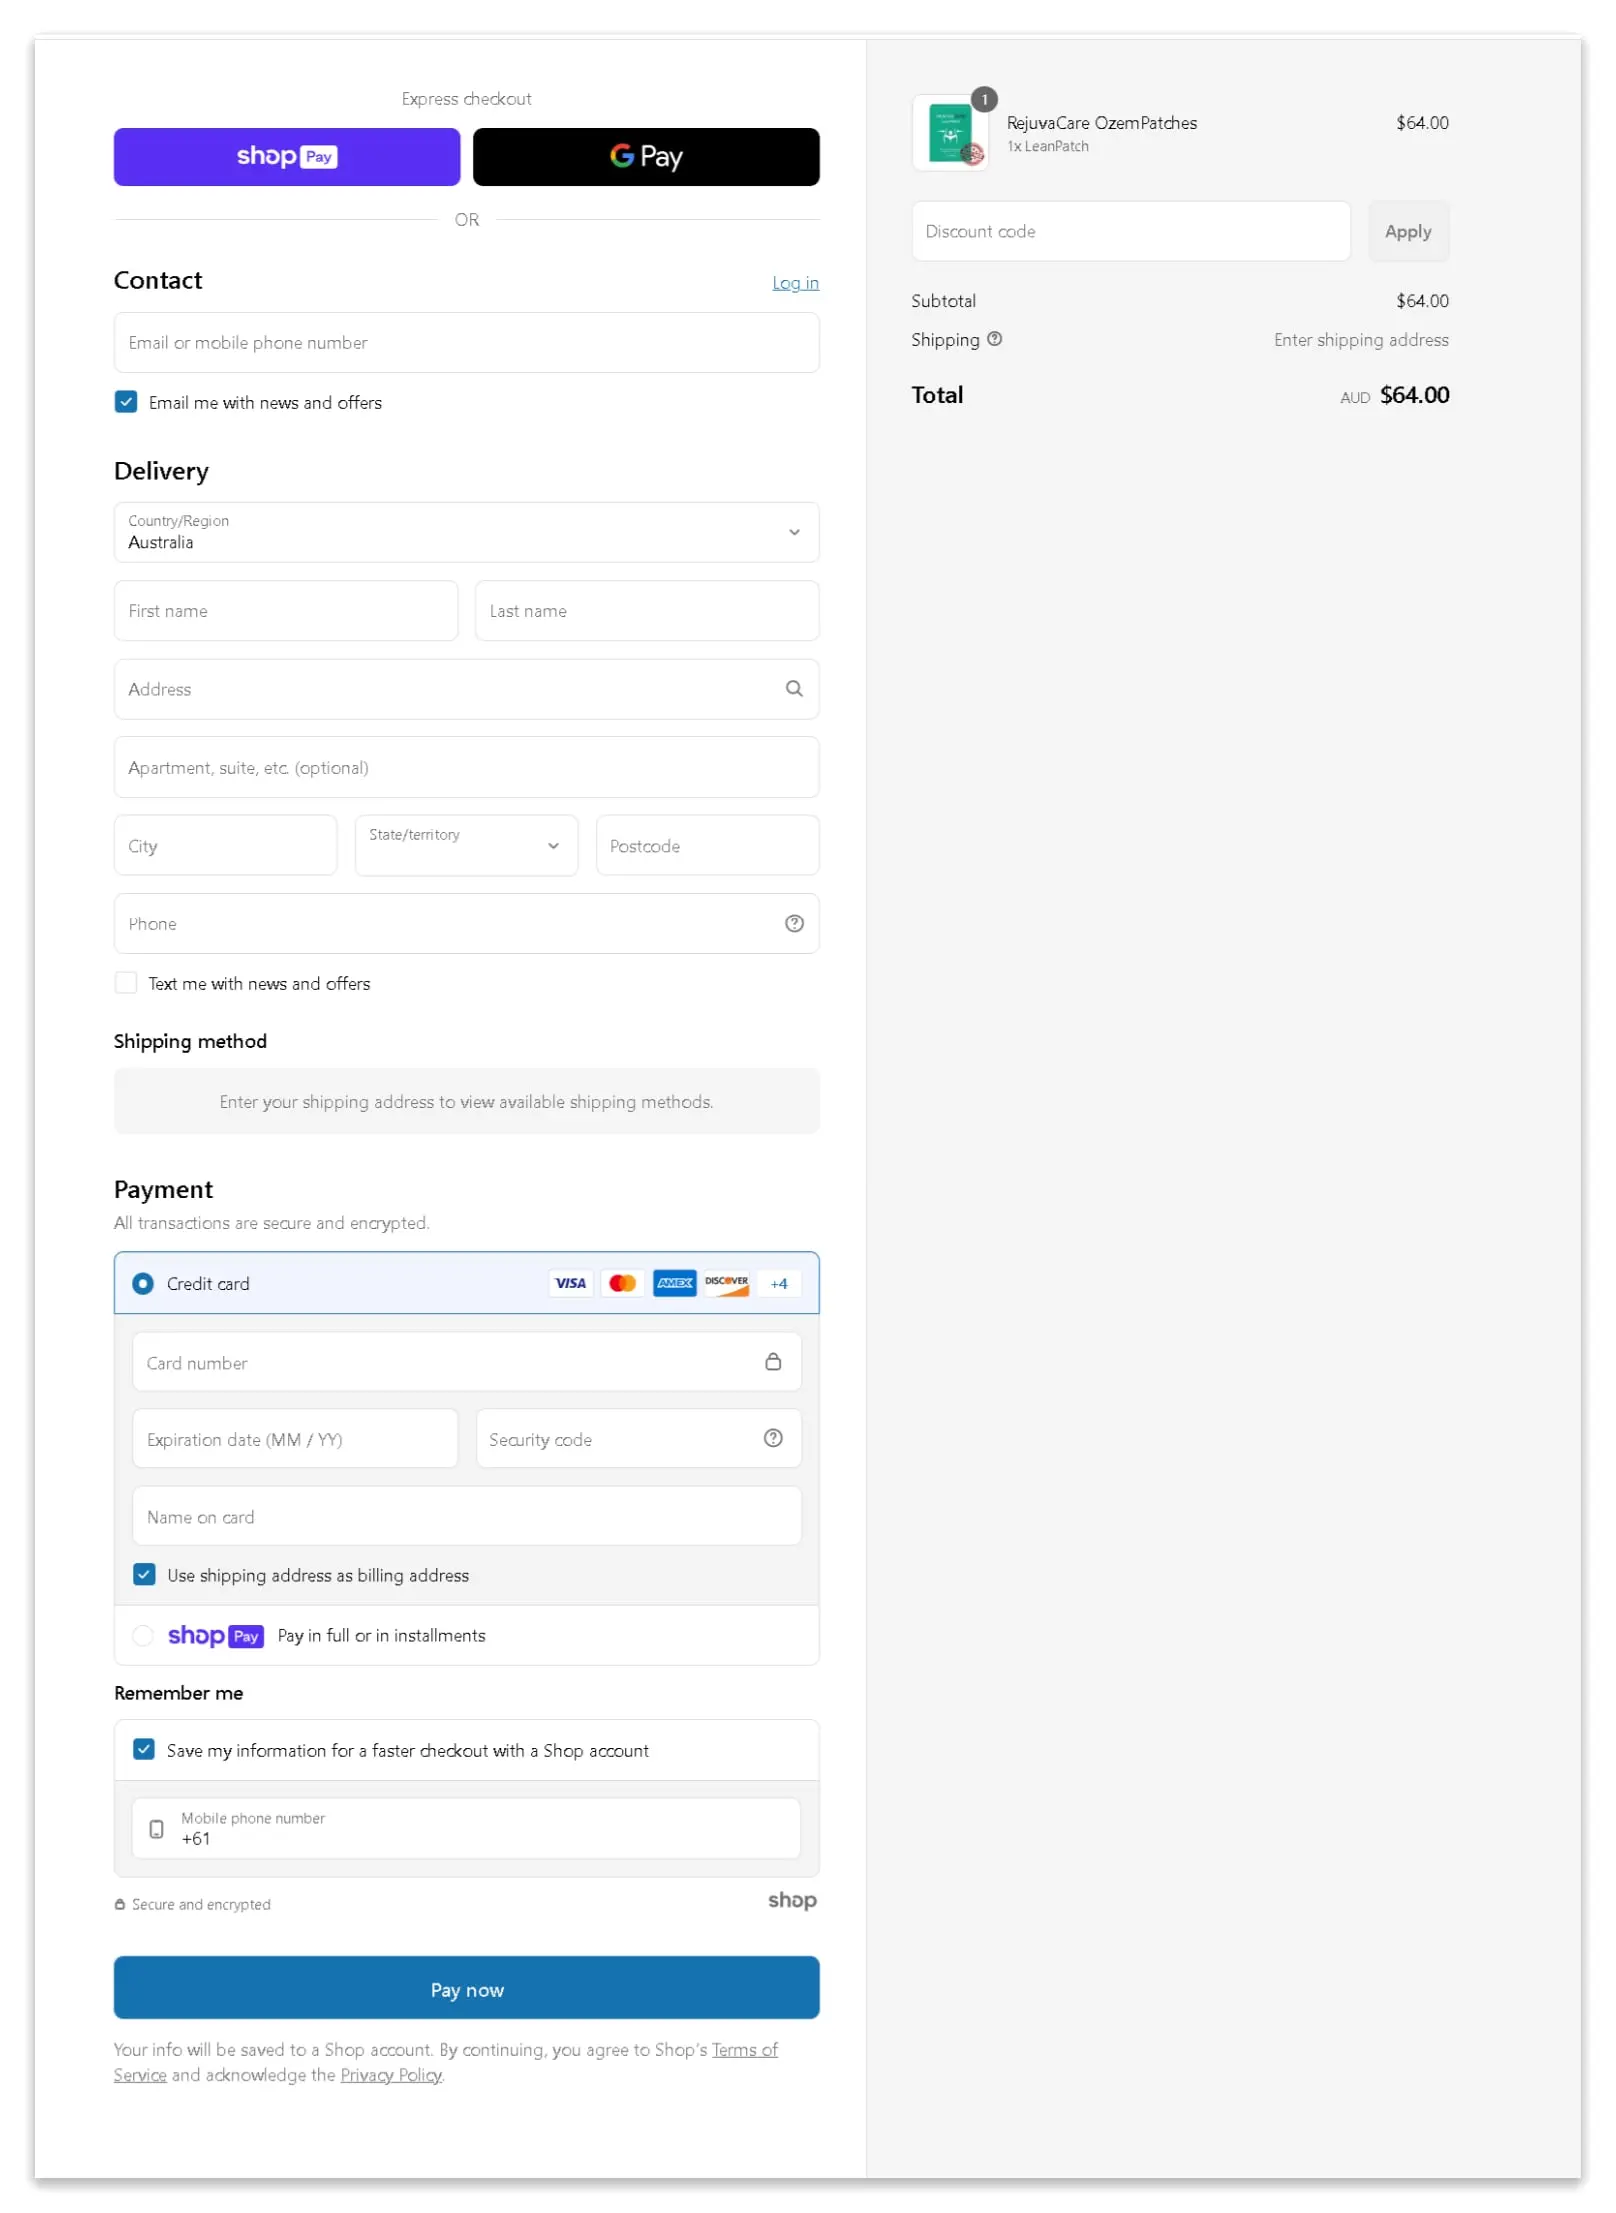The height and width of the screenshot is (2213, 1616).
Task: Click the Security code help icon
Action: pyautogui.click(x=772, y=1437)
